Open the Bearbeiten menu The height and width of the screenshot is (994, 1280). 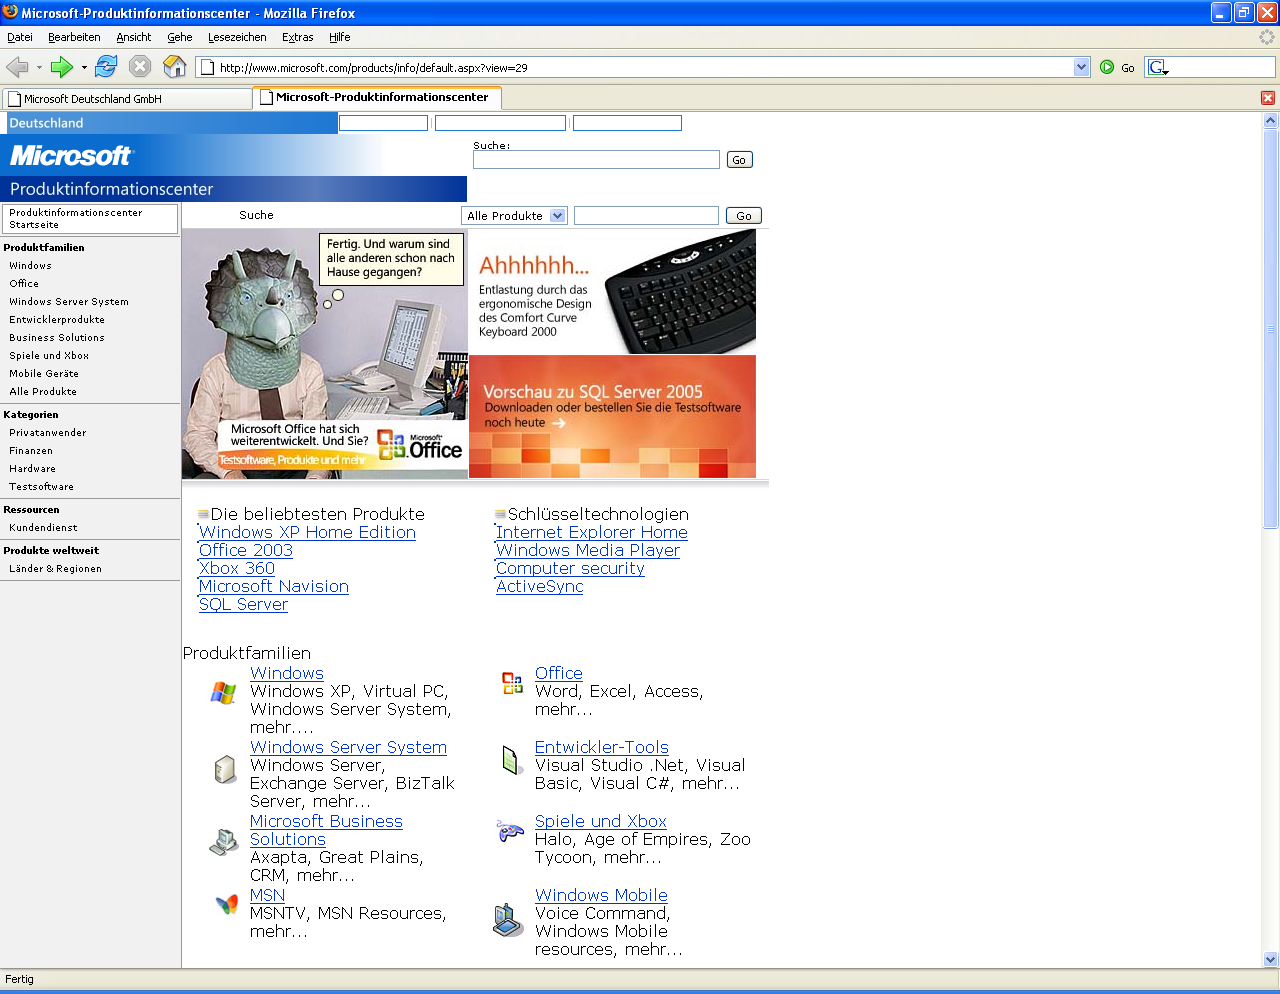[74, 37]
